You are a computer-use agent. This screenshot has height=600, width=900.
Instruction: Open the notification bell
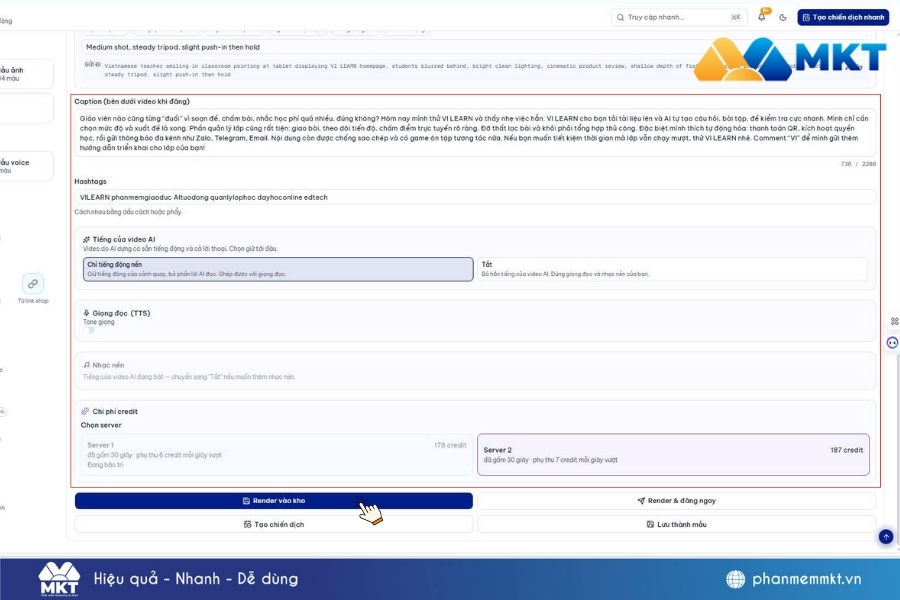point(761,17)
